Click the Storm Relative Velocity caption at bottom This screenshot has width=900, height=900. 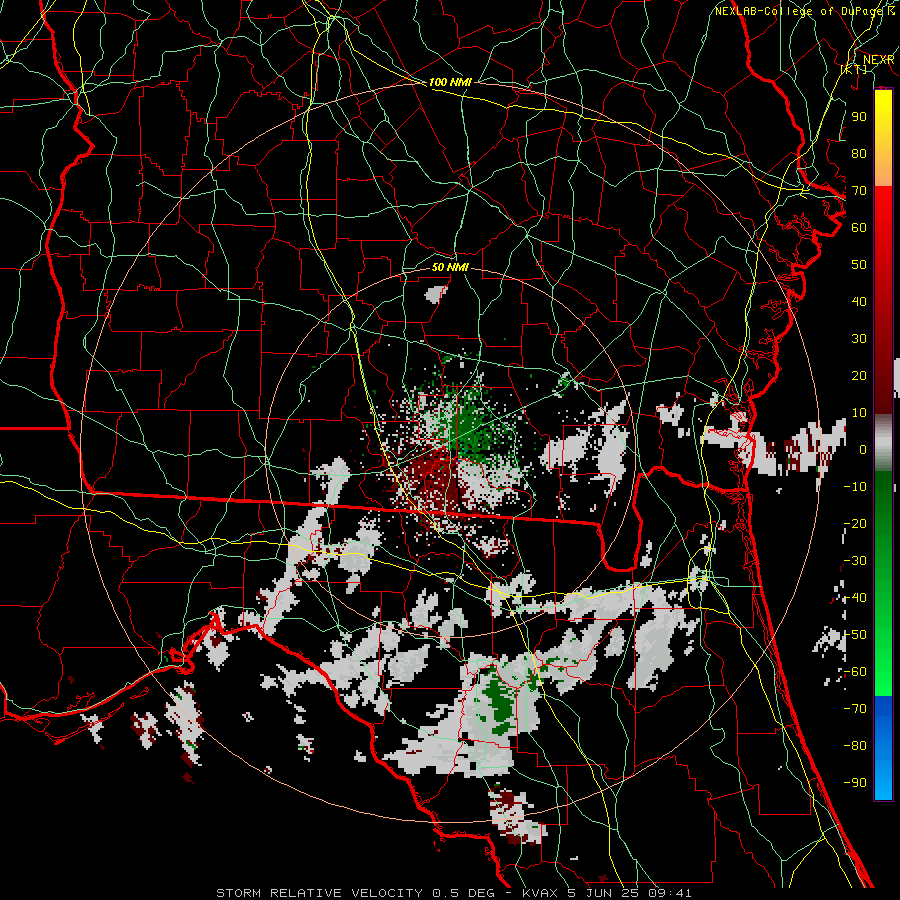pos(453,893)
